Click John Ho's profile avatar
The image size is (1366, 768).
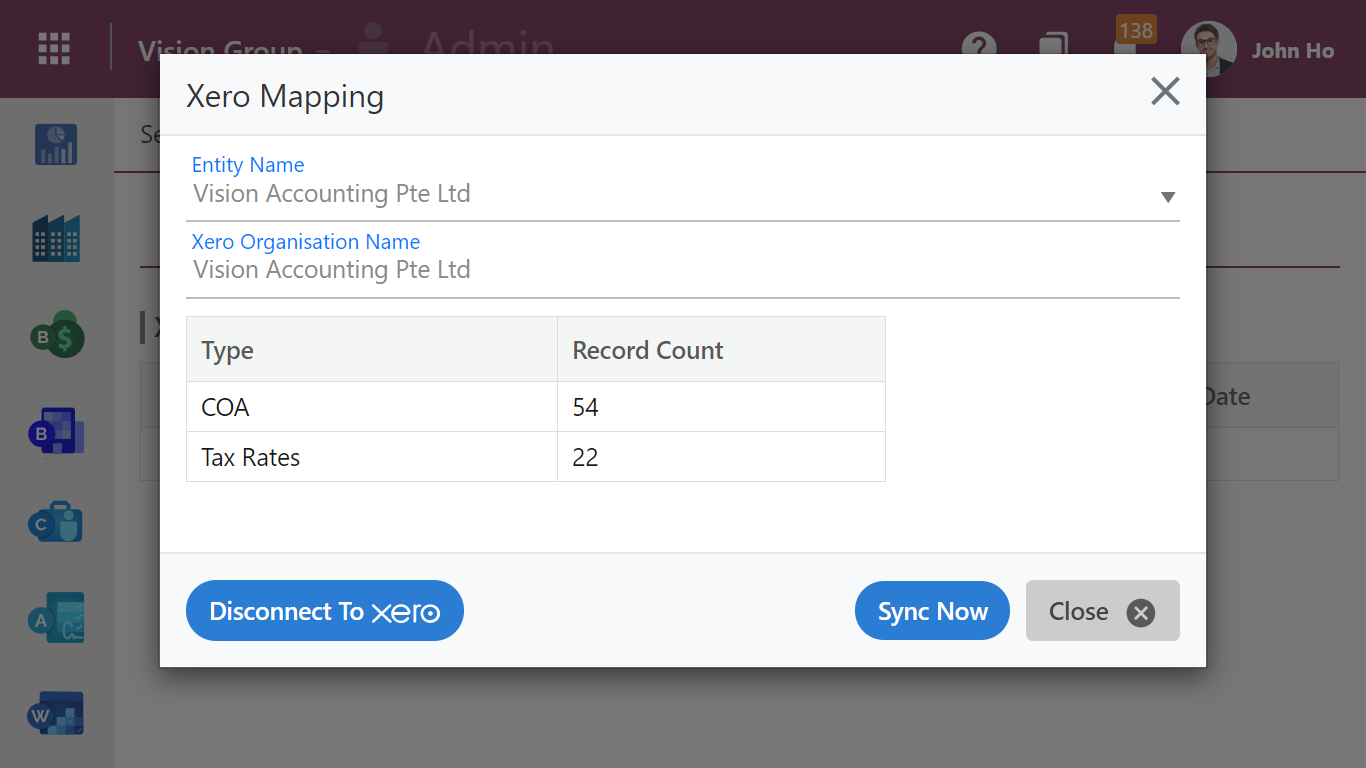point(1209,49)
